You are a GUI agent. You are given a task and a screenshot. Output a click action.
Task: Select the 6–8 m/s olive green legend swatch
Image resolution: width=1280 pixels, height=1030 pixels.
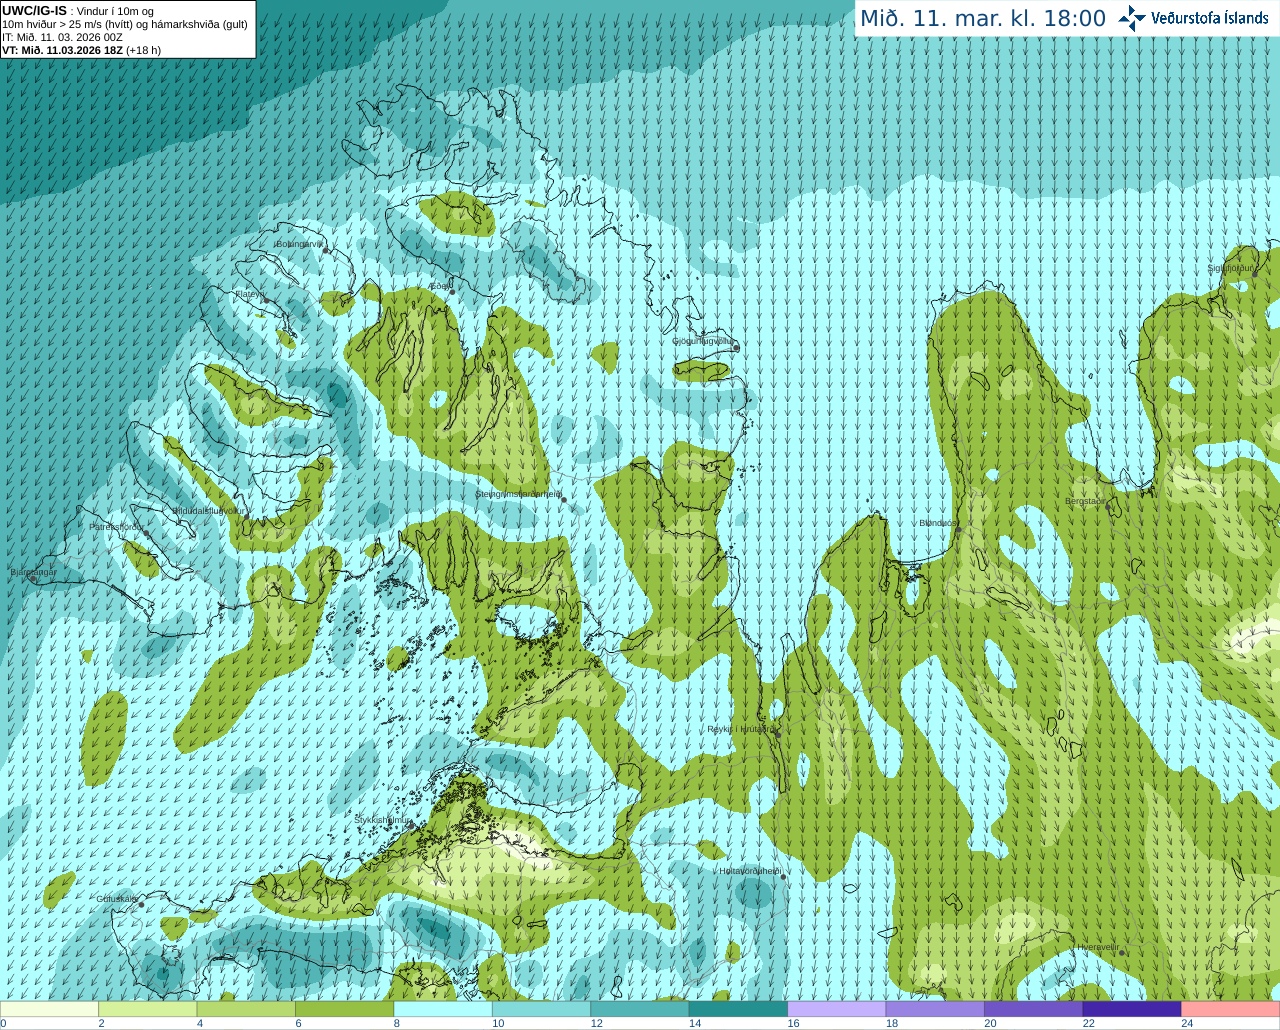(345, 1009)
